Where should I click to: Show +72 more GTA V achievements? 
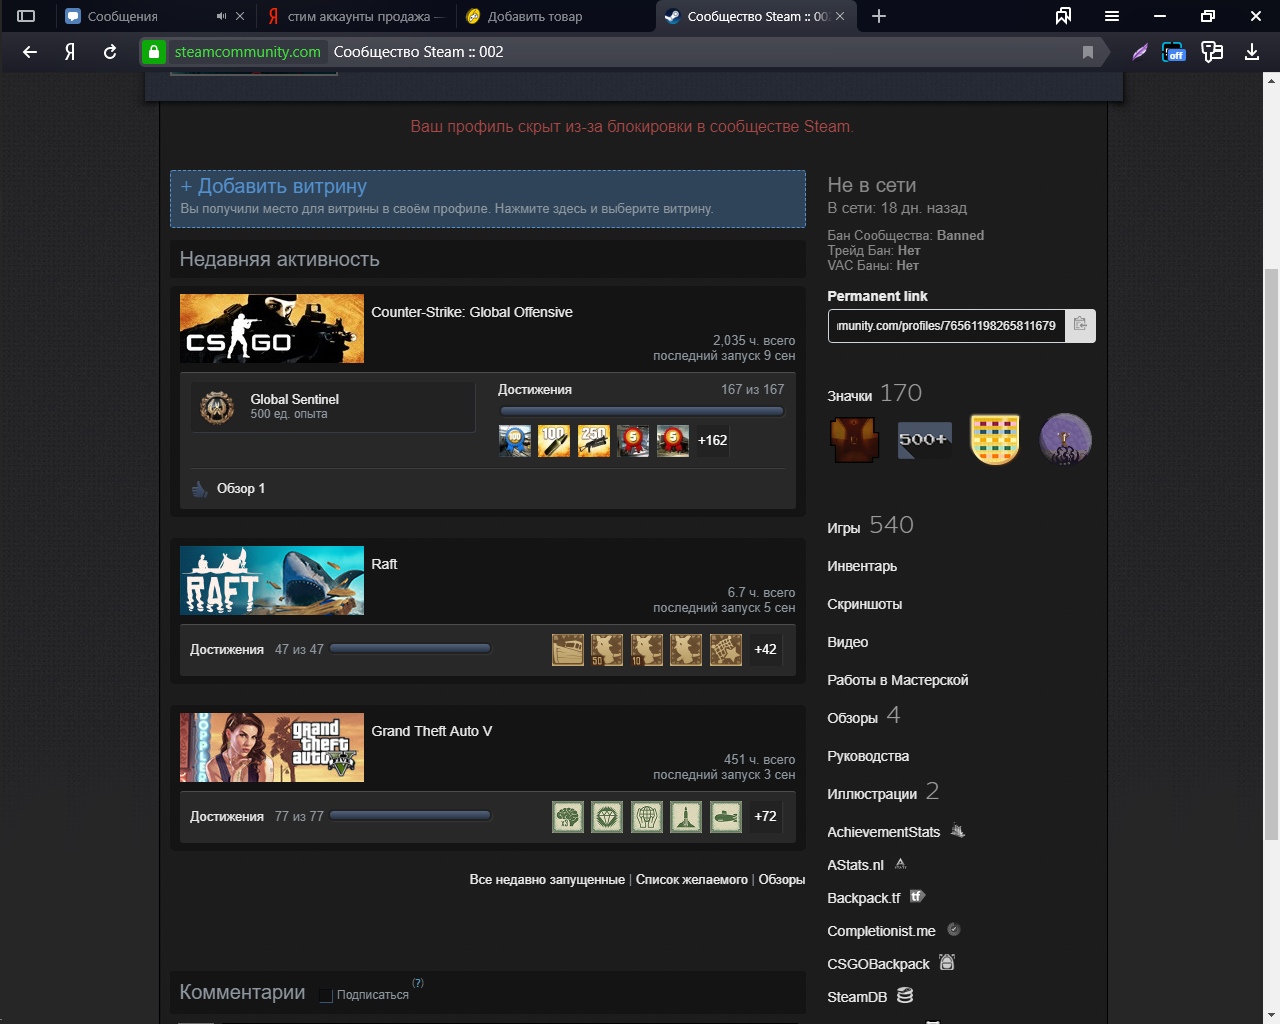tap(765, 816)
